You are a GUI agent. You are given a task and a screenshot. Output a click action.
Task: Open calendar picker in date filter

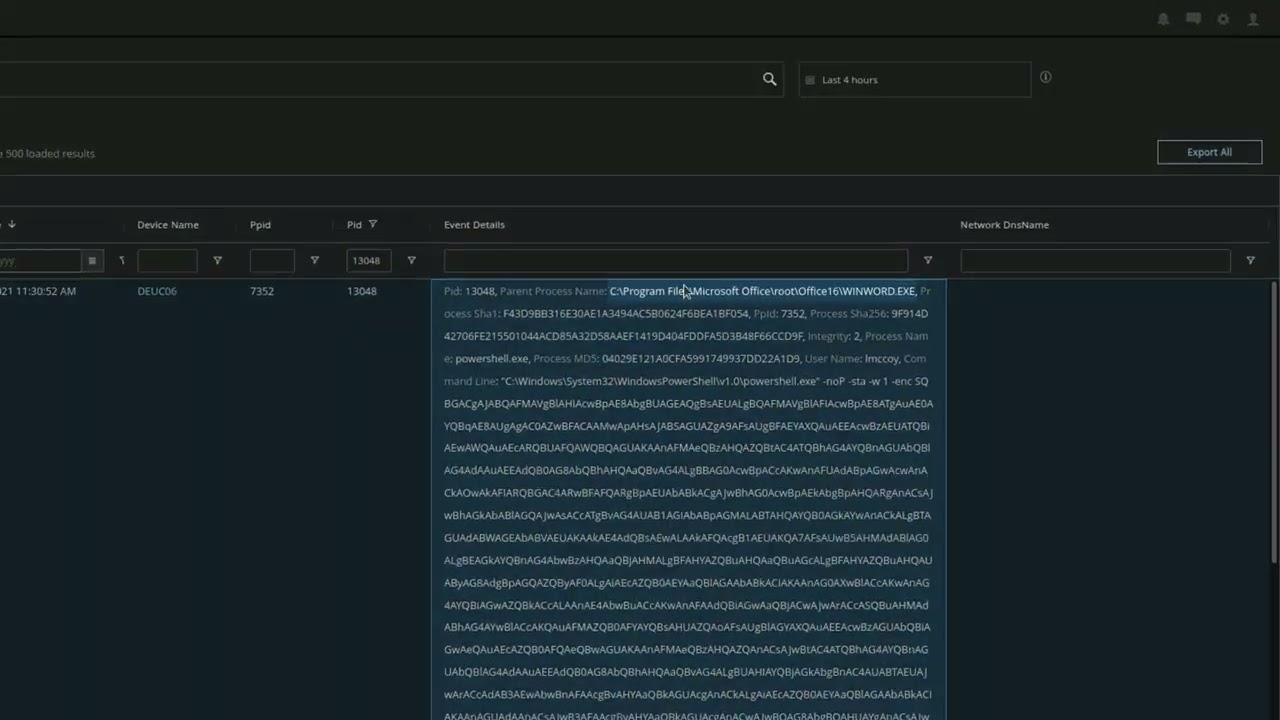91,261
